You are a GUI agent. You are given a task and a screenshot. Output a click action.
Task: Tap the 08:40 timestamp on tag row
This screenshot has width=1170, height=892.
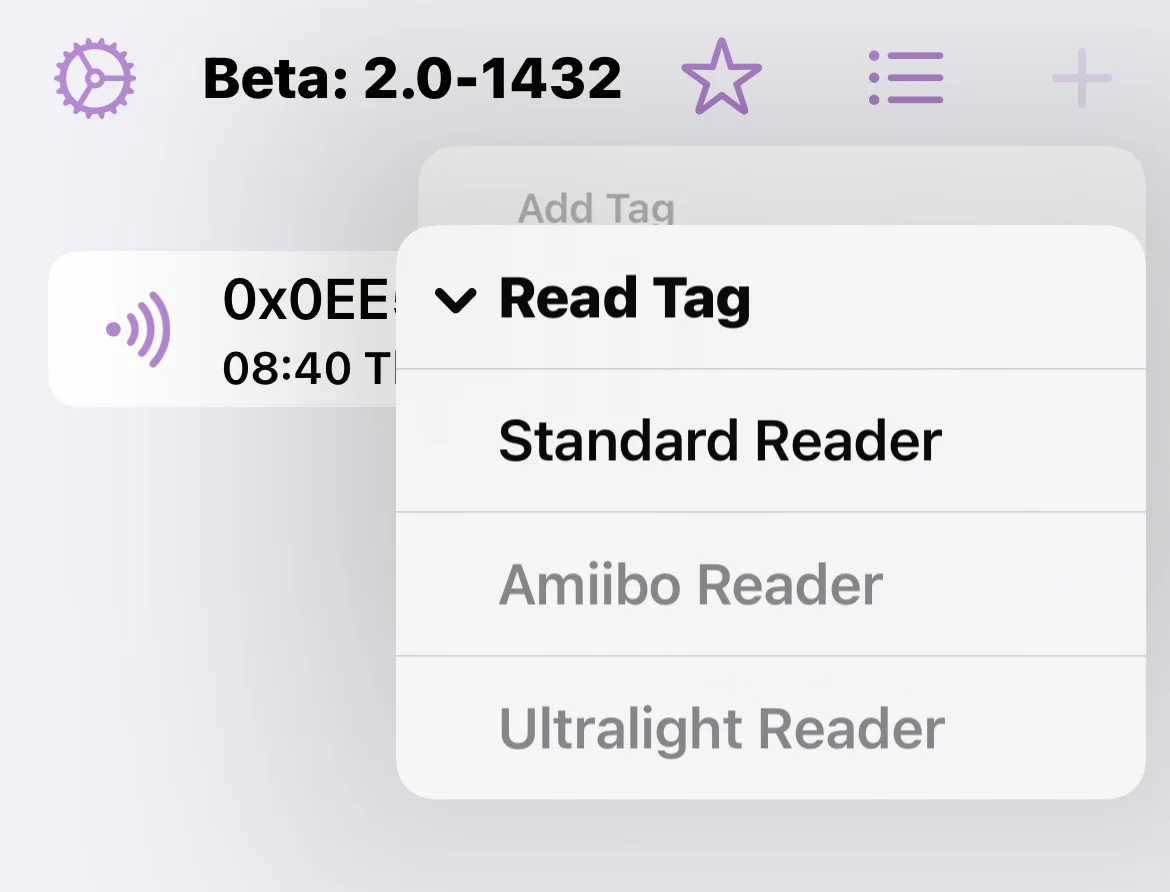tap(300, 369)
